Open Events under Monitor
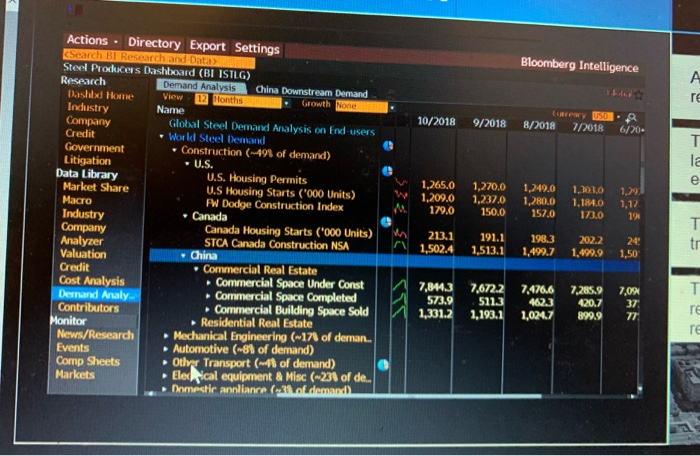 point(72,347)
